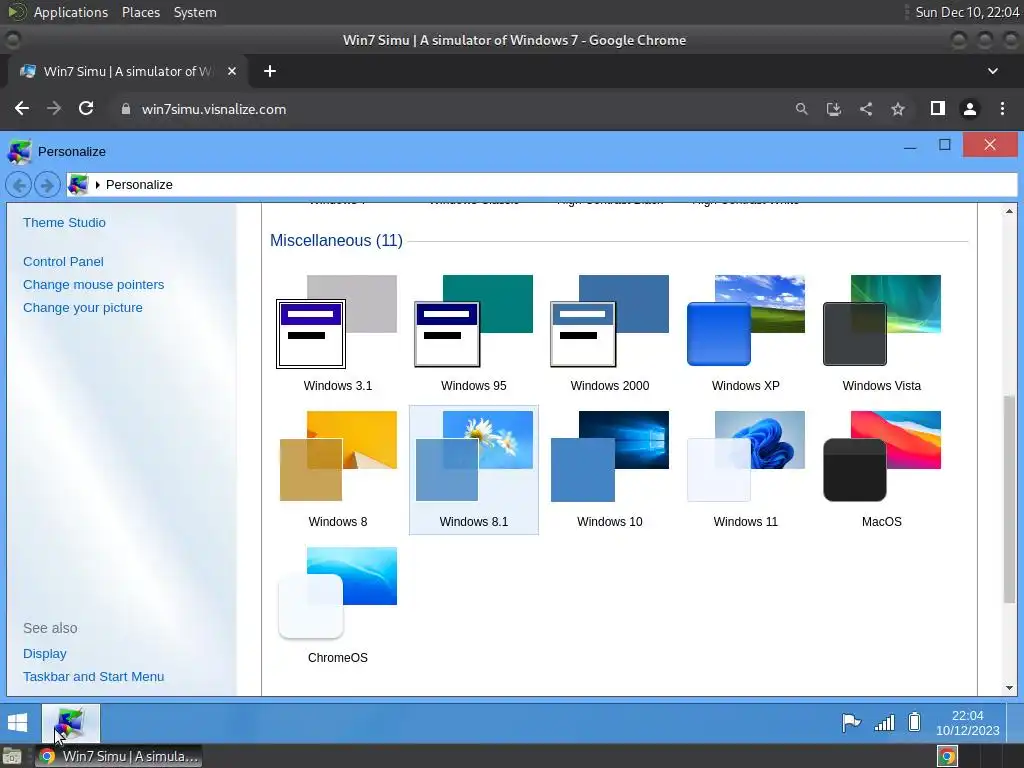Open a new Chrome tab
1024x768 pixels.
click(x=270, y=71)
